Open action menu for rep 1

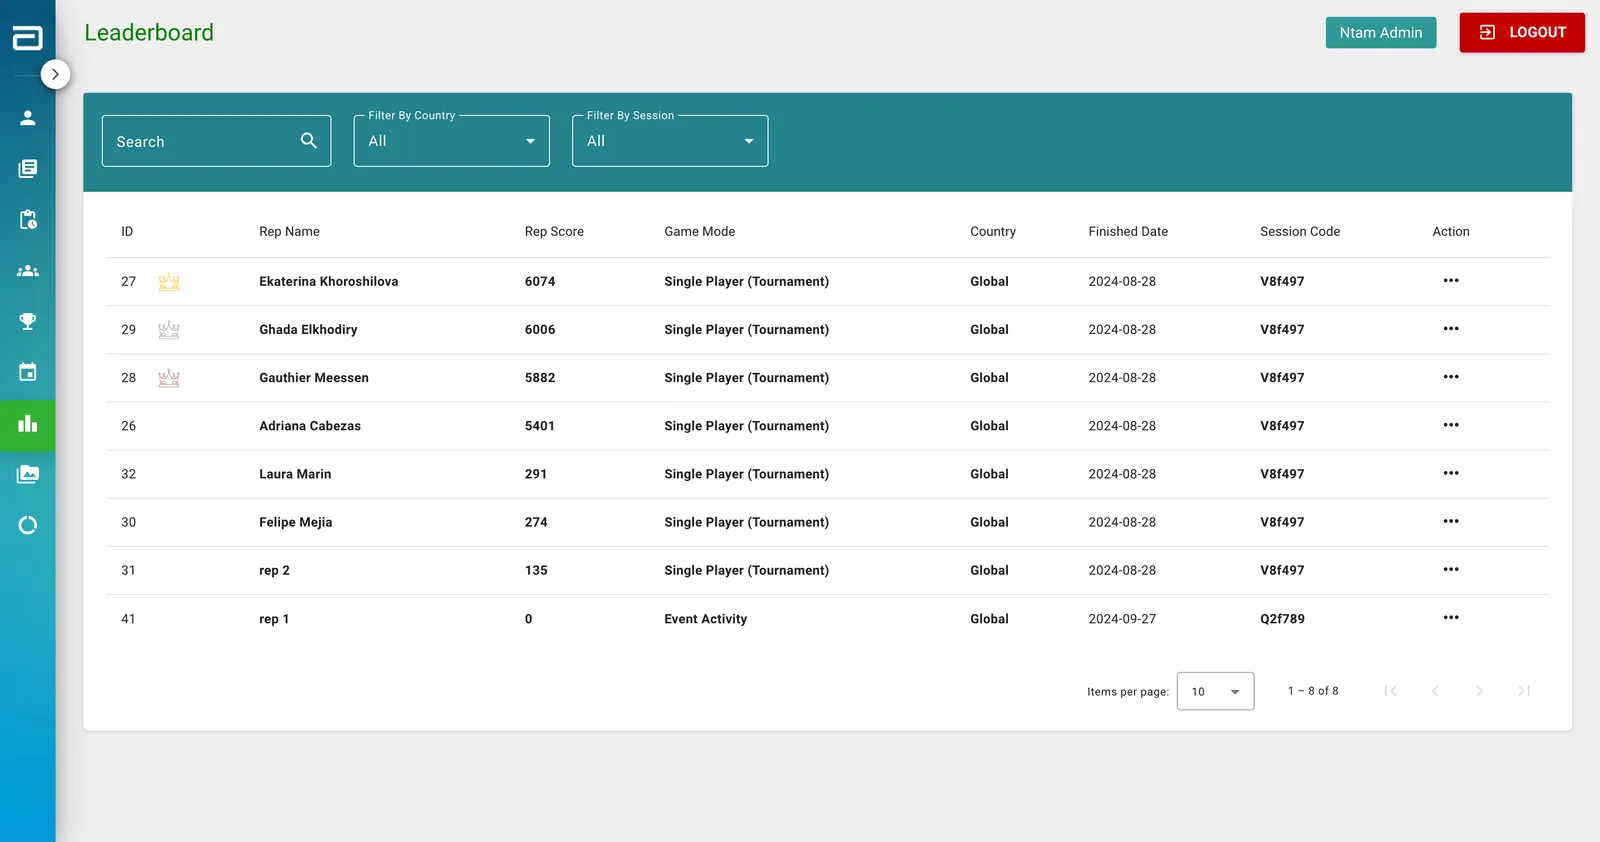click(1450, 617)
